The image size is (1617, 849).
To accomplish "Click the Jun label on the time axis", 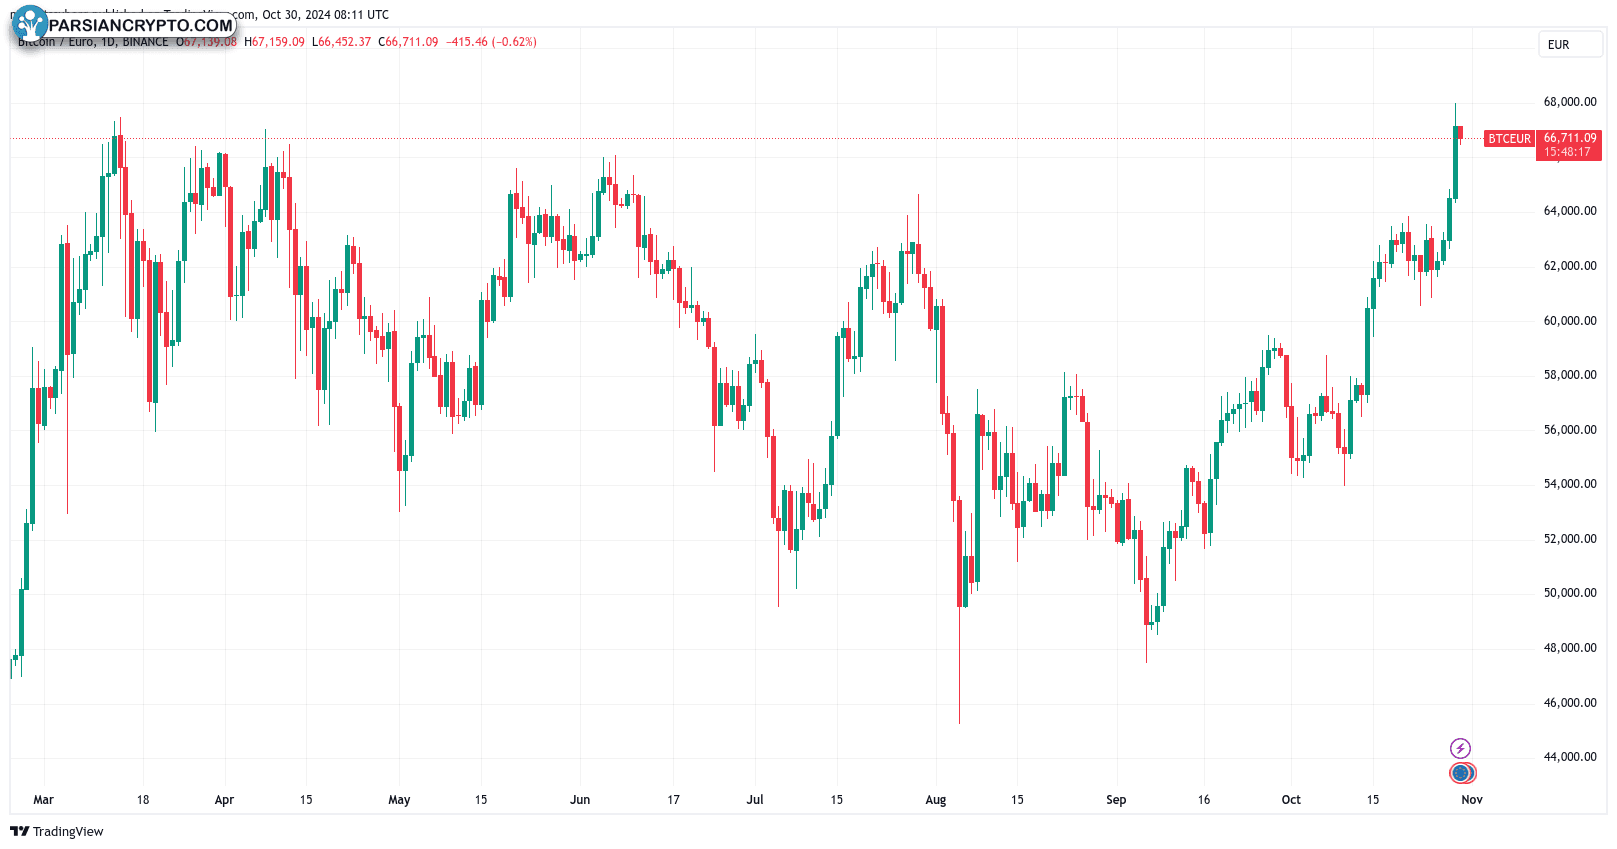I will (580, 800).
